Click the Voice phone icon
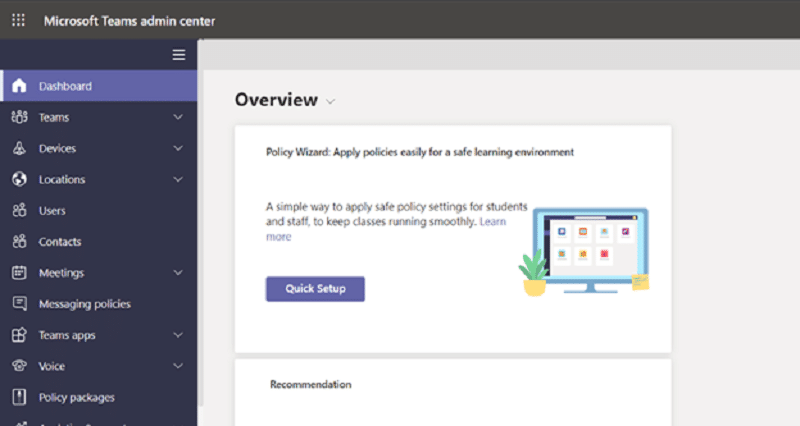 pos(19,366)
